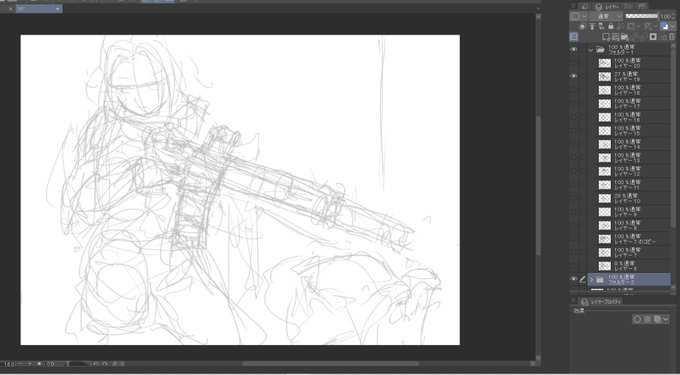Select layer レイヤー 14
The height and width of the screenshot is (375, 680).
630,144
